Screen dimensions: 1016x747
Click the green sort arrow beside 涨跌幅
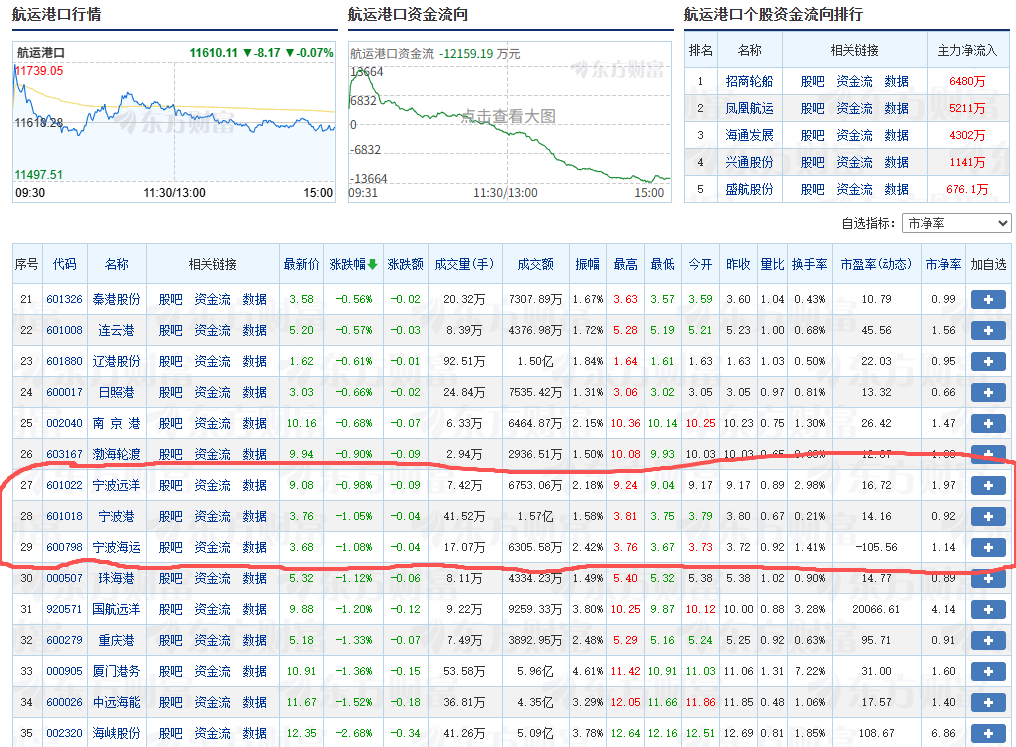pos(373,264)
